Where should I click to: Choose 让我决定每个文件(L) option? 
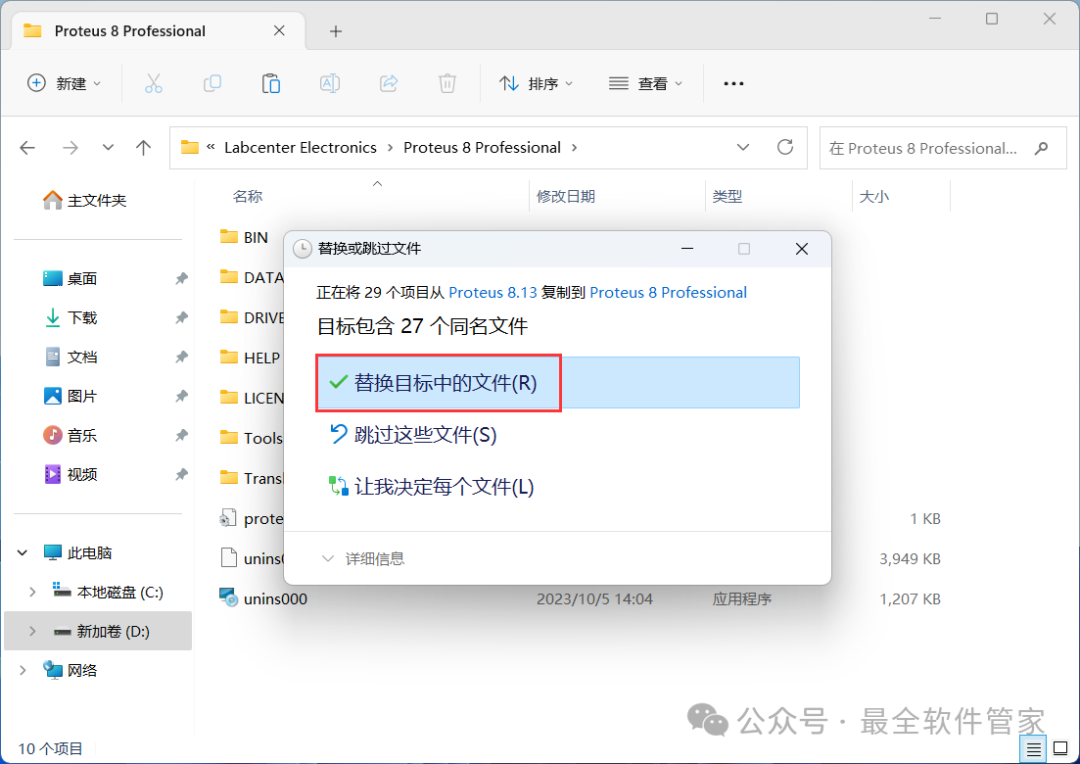pos(558,487)
